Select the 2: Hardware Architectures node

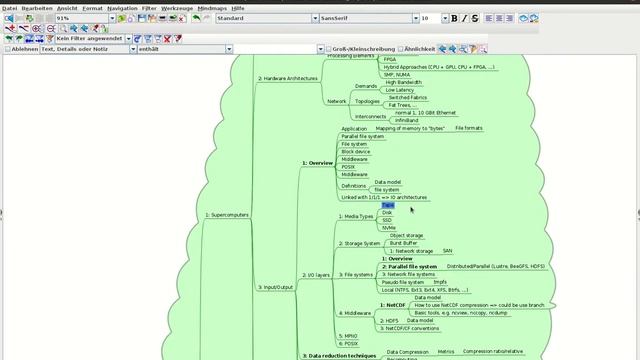pyautogui.click(x=288, y=78)
